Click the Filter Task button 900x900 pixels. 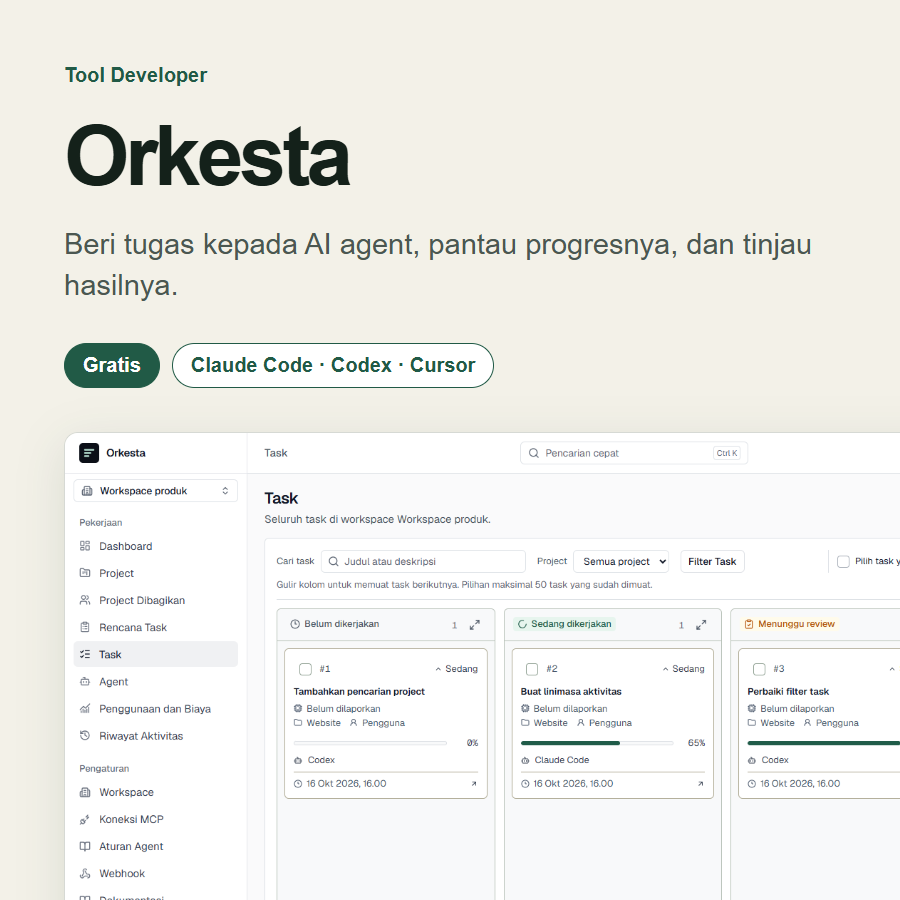(712, 561)
